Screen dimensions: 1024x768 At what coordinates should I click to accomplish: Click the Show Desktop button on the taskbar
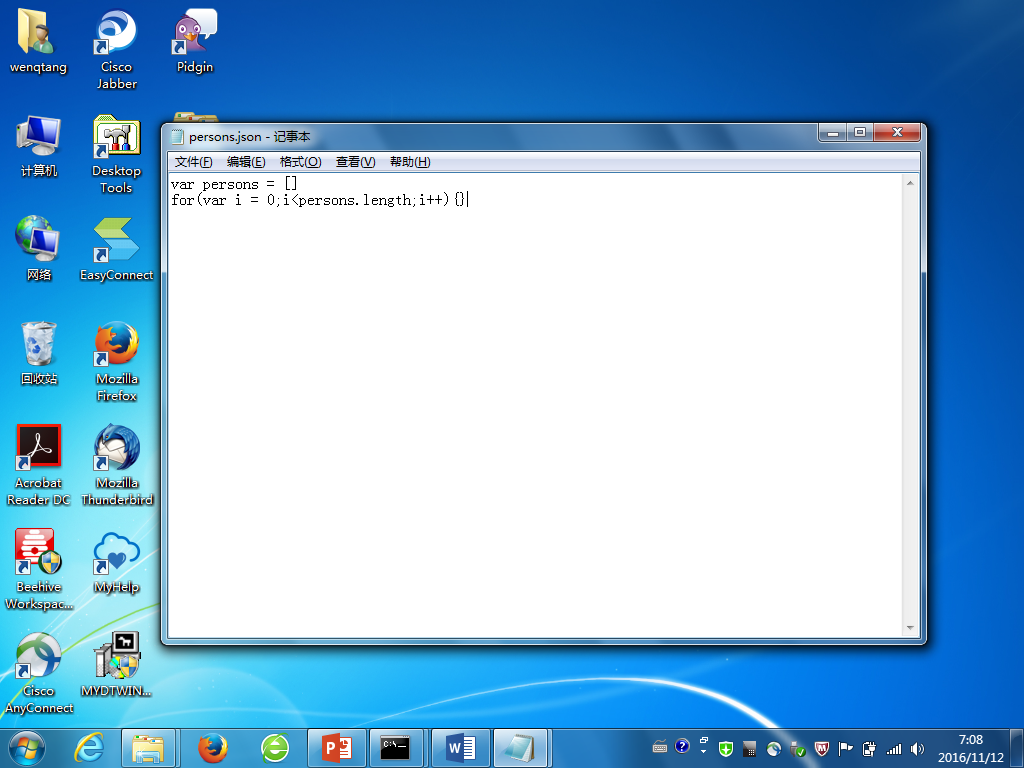[1017, 748]
